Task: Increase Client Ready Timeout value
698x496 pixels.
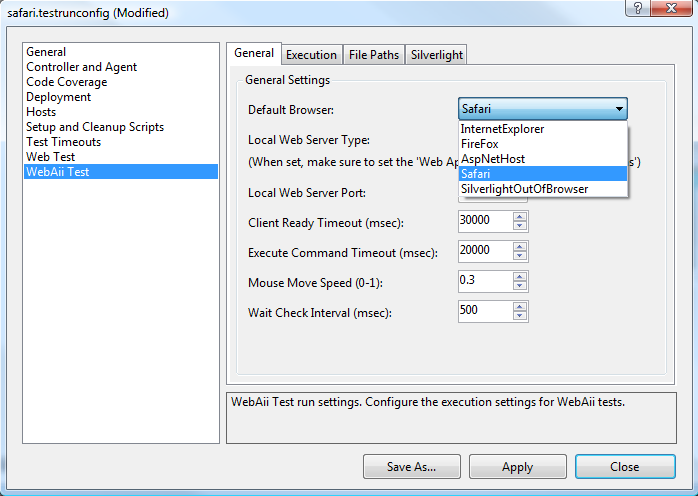Action: click(x=520, y=216)
